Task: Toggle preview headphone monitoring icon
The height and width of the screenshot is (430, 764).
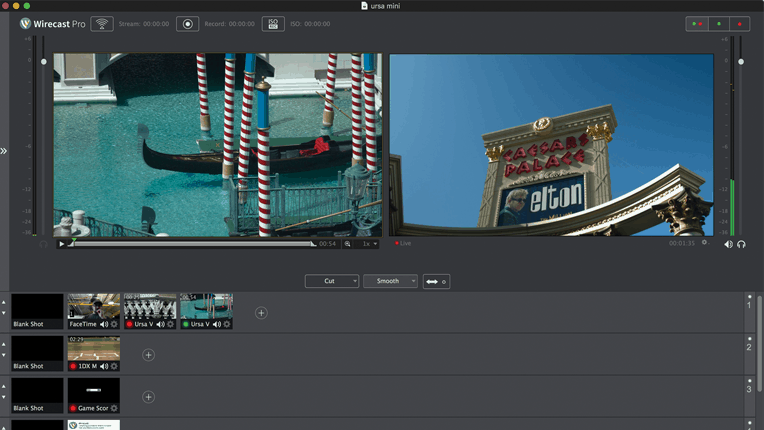Action: pyautogui.click(x=43, y=244)
